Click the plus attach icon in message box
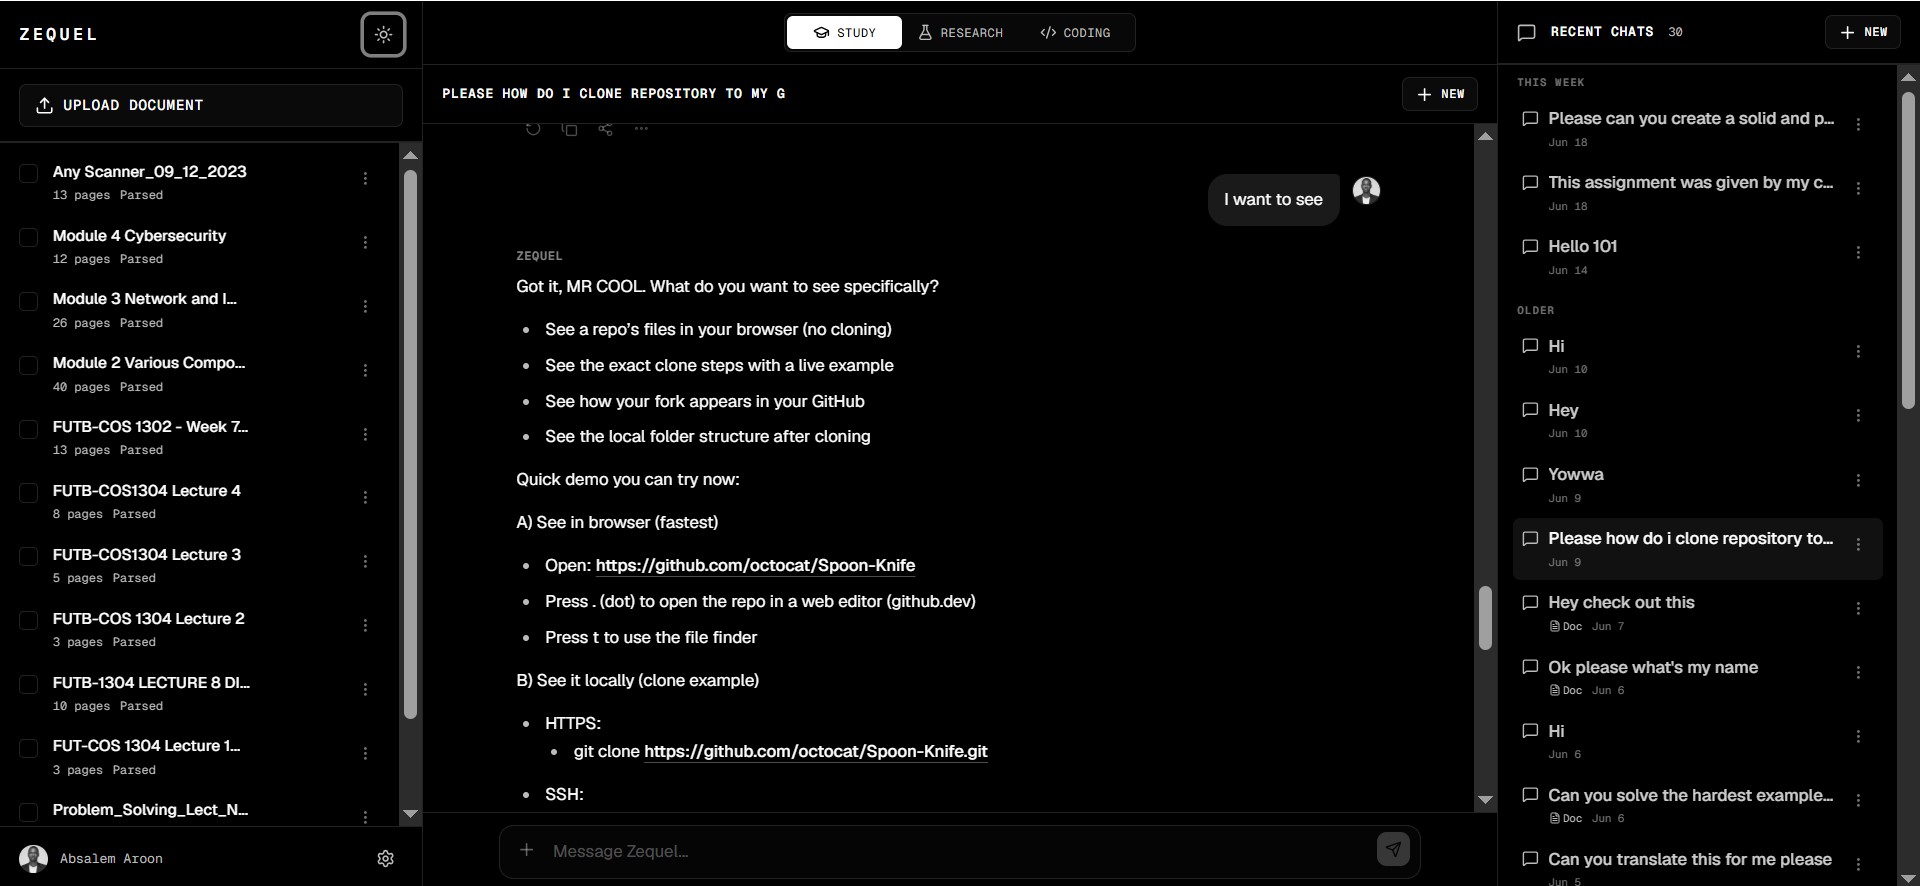This screenshot has height=886, width=1920. coord(526,850)
